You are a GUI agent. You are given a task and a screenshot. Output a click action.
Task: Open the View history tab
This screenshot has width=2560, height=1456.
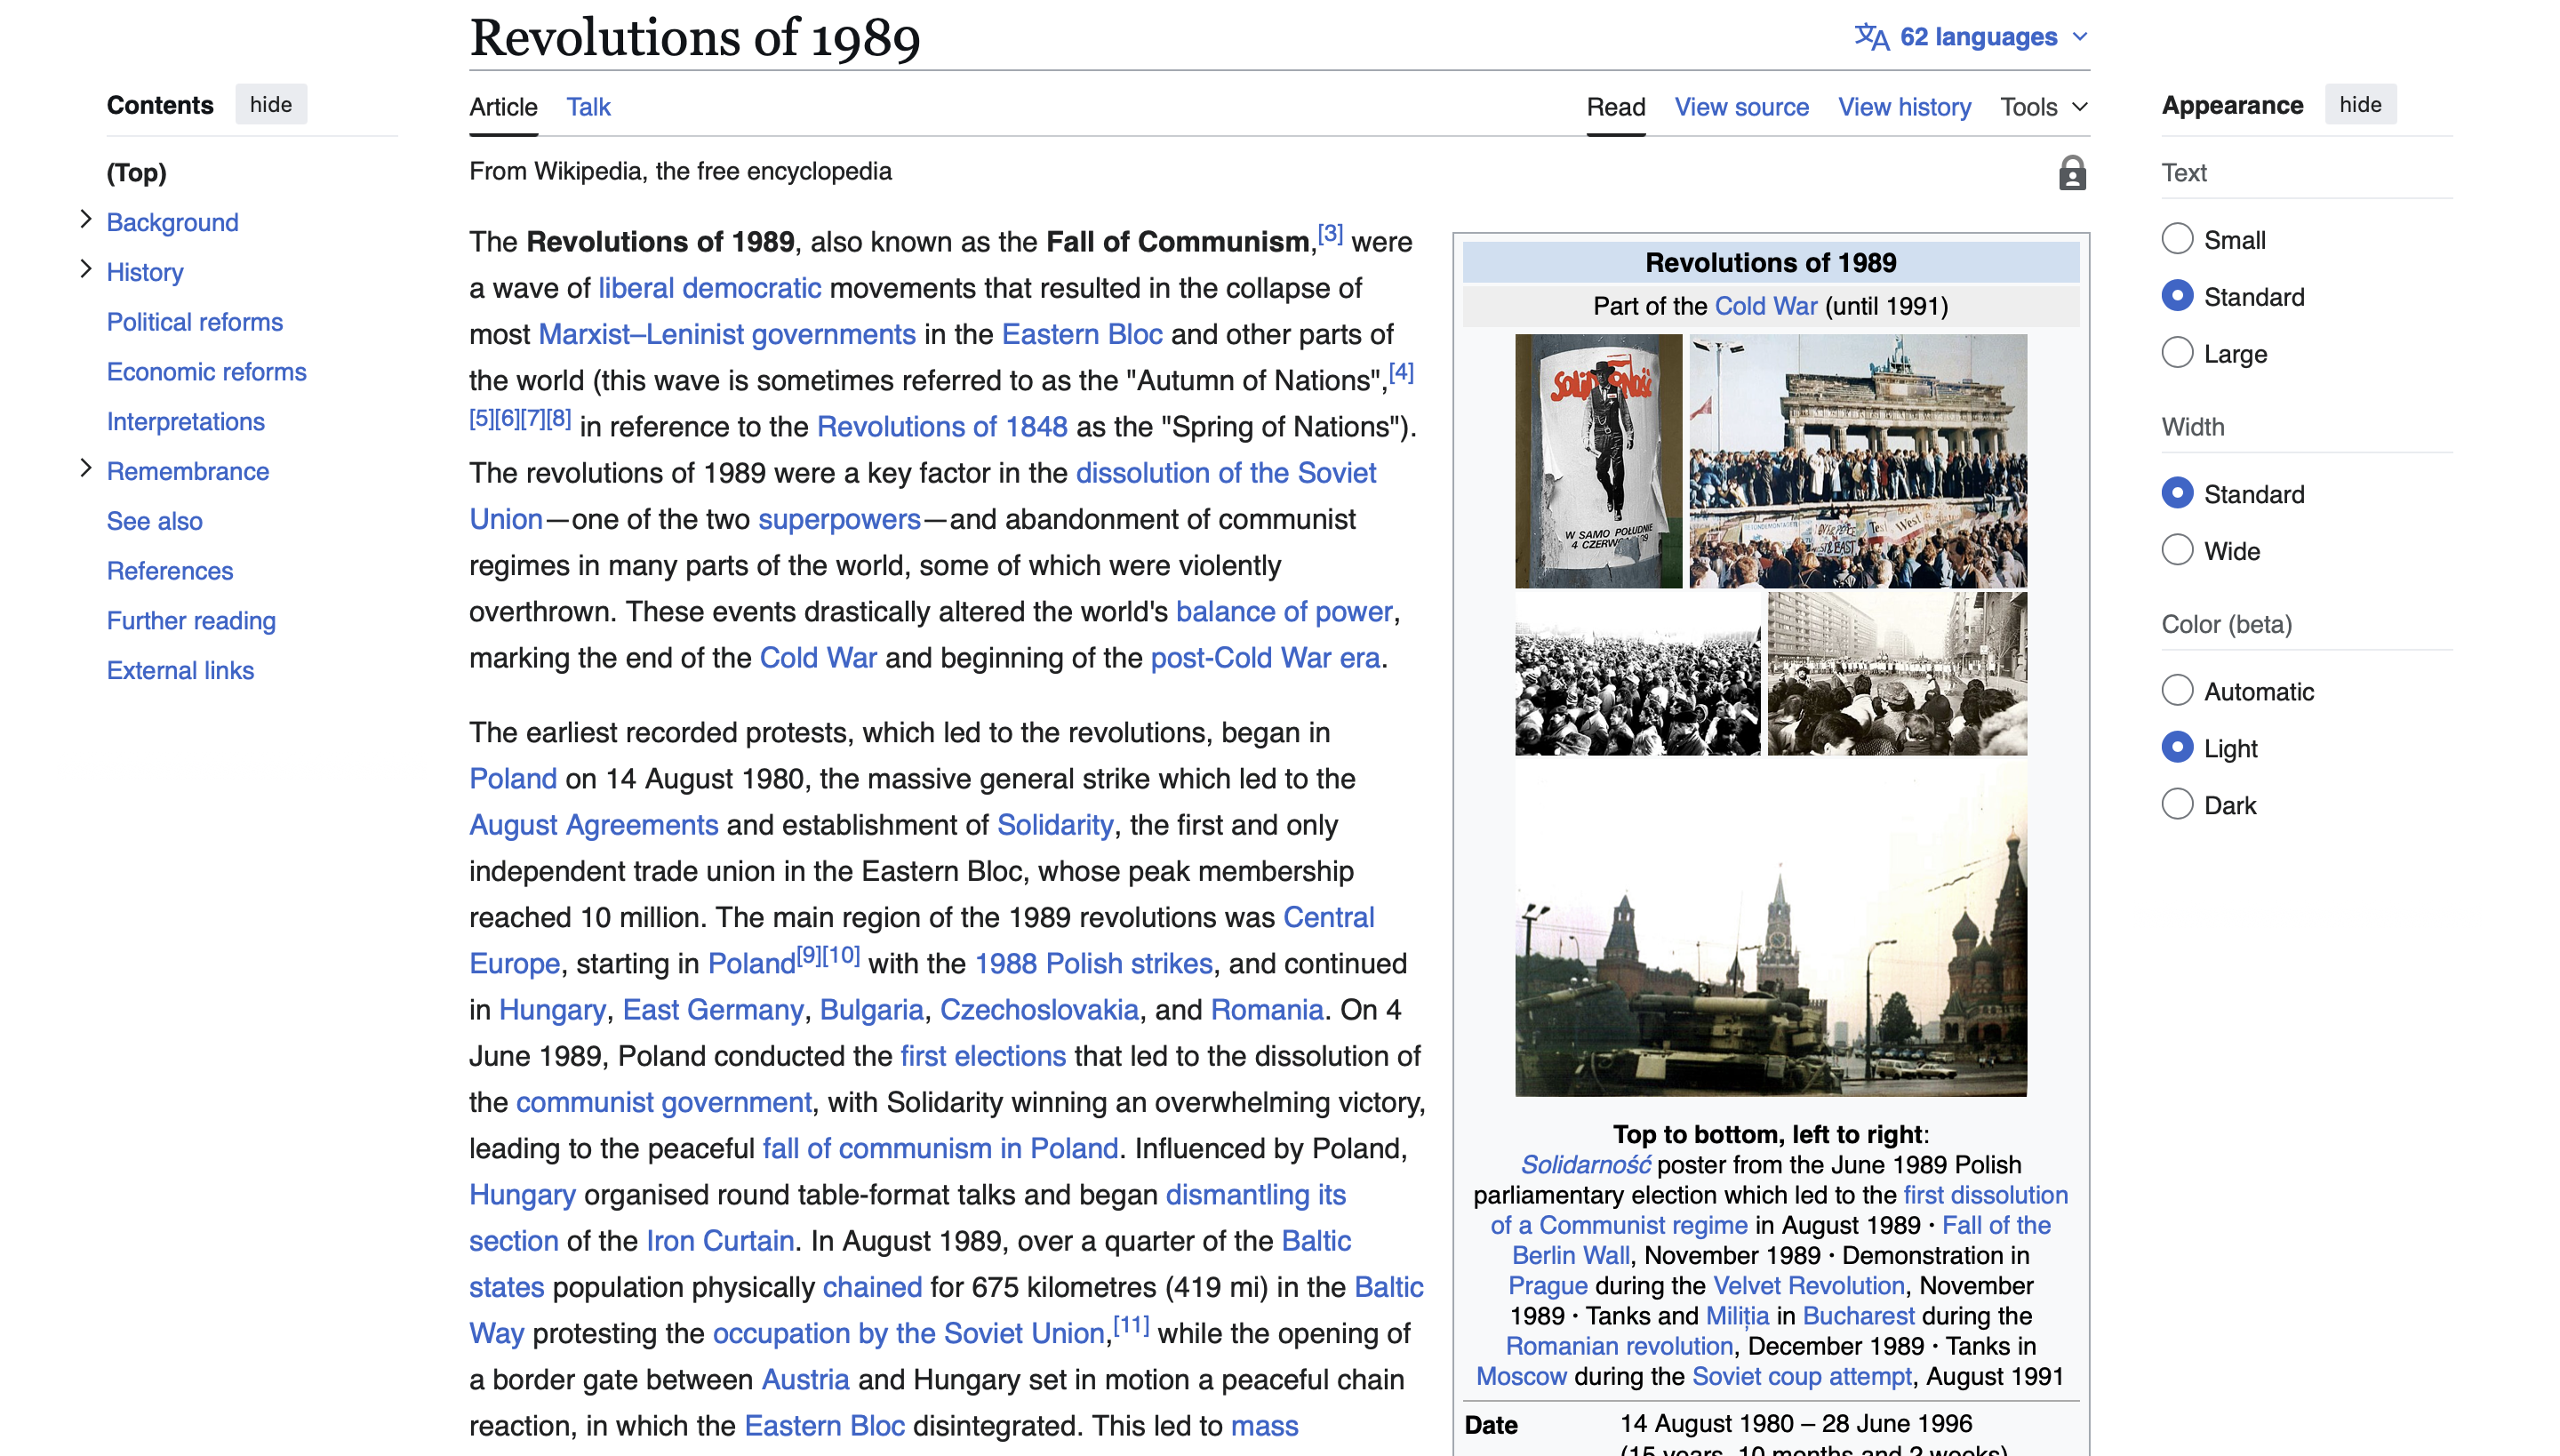click(1904, 107)
